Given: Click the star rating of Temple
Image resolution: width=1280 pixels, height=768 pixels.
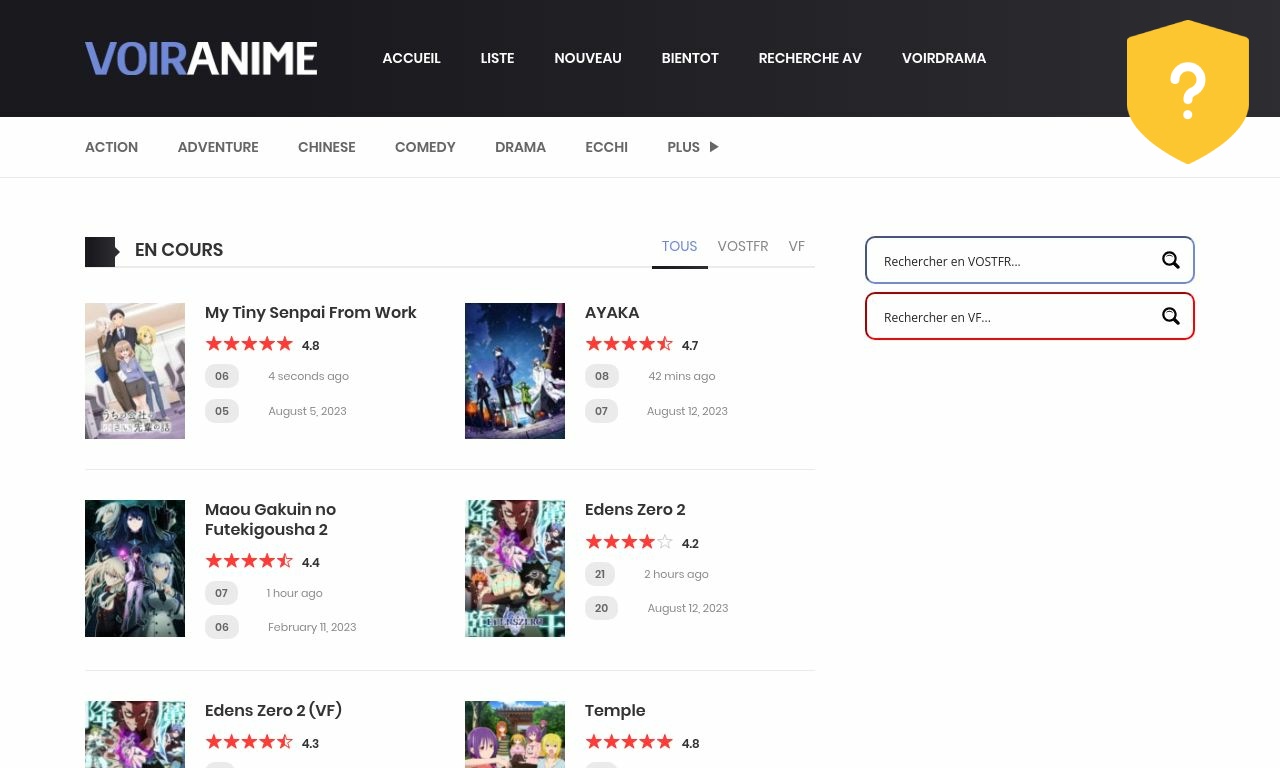Looking at the screenshot, I should [629, 741].
